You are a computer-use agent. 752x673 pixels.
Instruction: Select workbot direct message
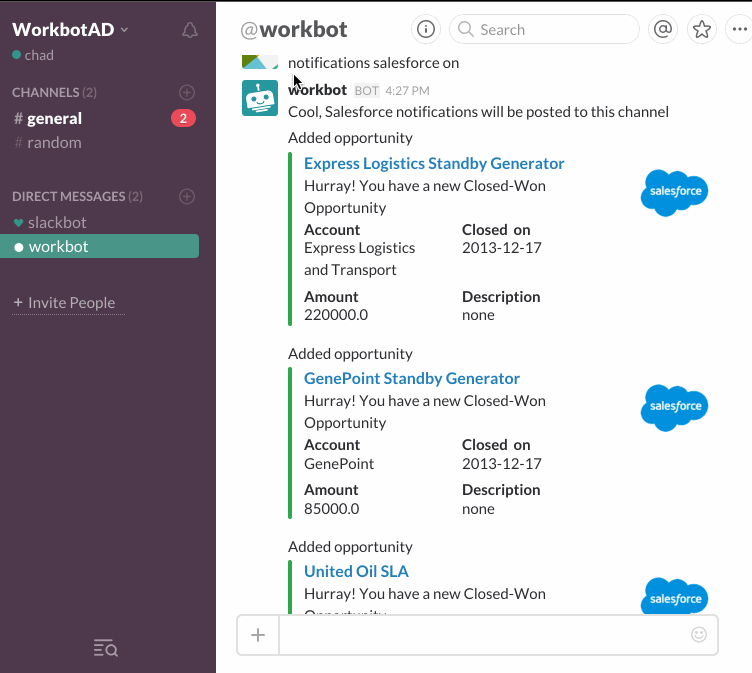point(100,246)
